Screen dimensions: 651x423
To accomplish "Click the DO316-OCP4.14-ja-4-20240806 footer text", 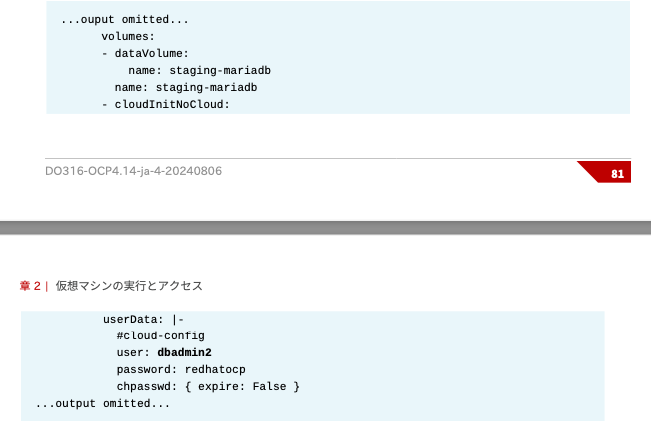I will coord(133,171).
